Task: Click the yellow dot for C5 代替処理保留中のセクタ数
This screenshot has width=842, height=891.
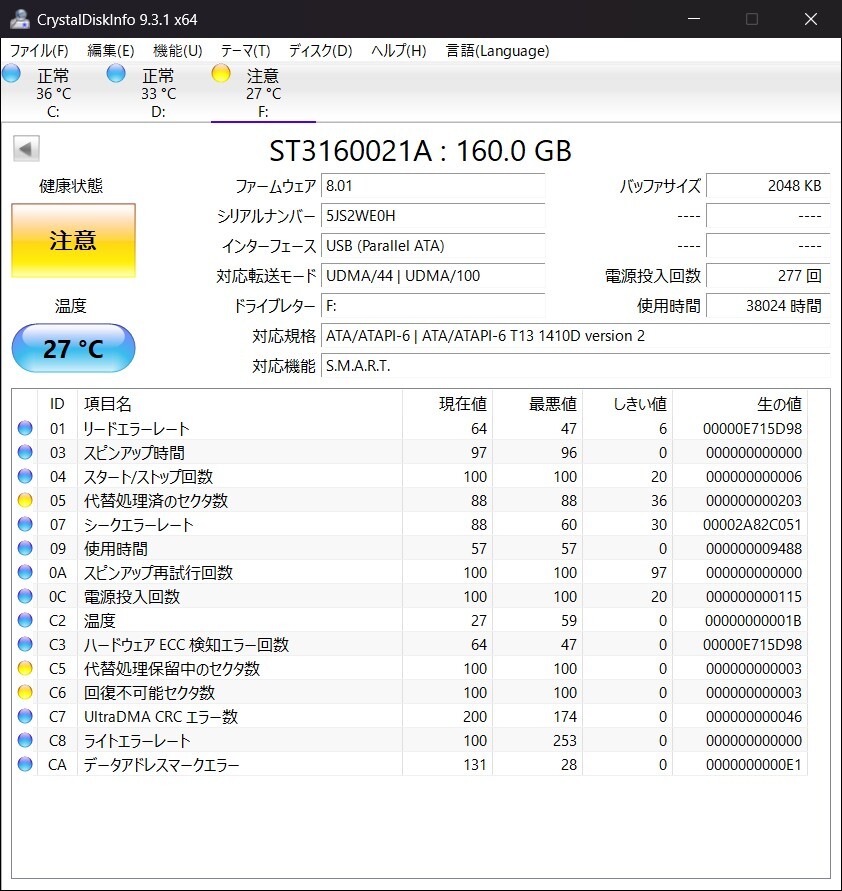Action: point(25,668)
